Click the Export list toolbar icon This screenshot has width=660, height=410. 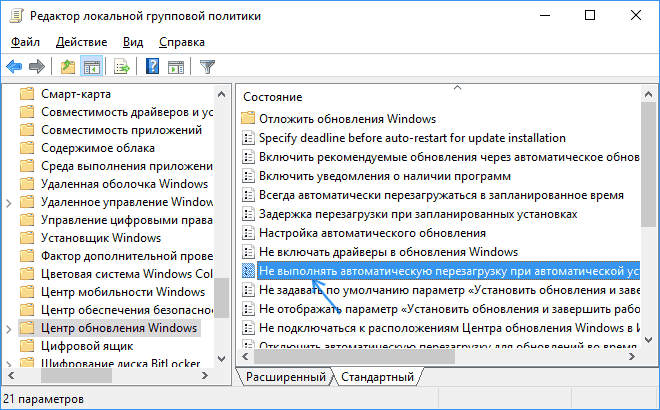[122, 67]
